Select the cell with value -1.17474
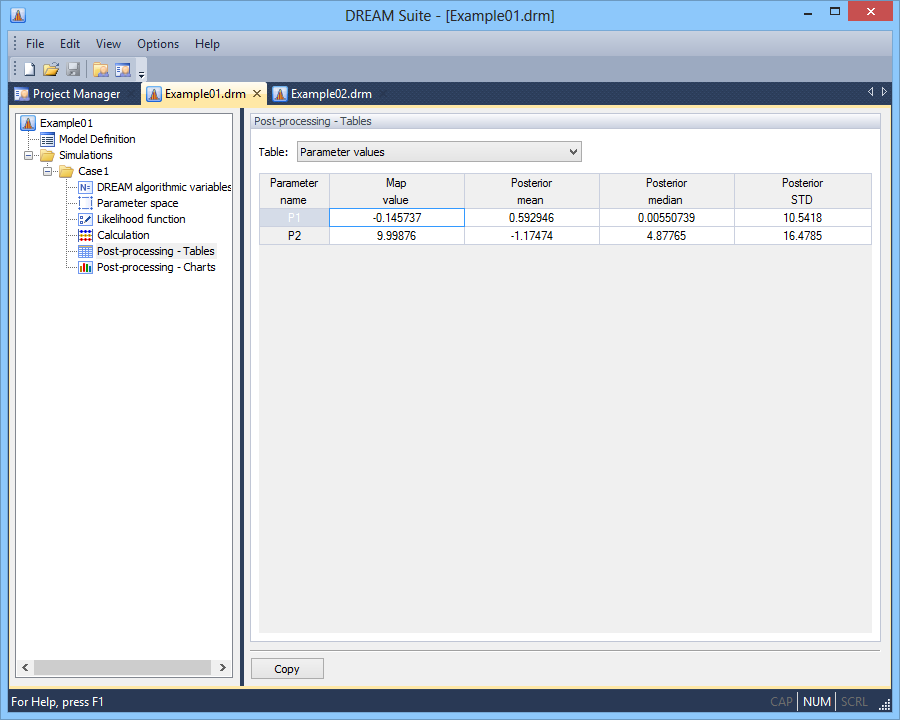The image size is (900, 720). [532, 235]
